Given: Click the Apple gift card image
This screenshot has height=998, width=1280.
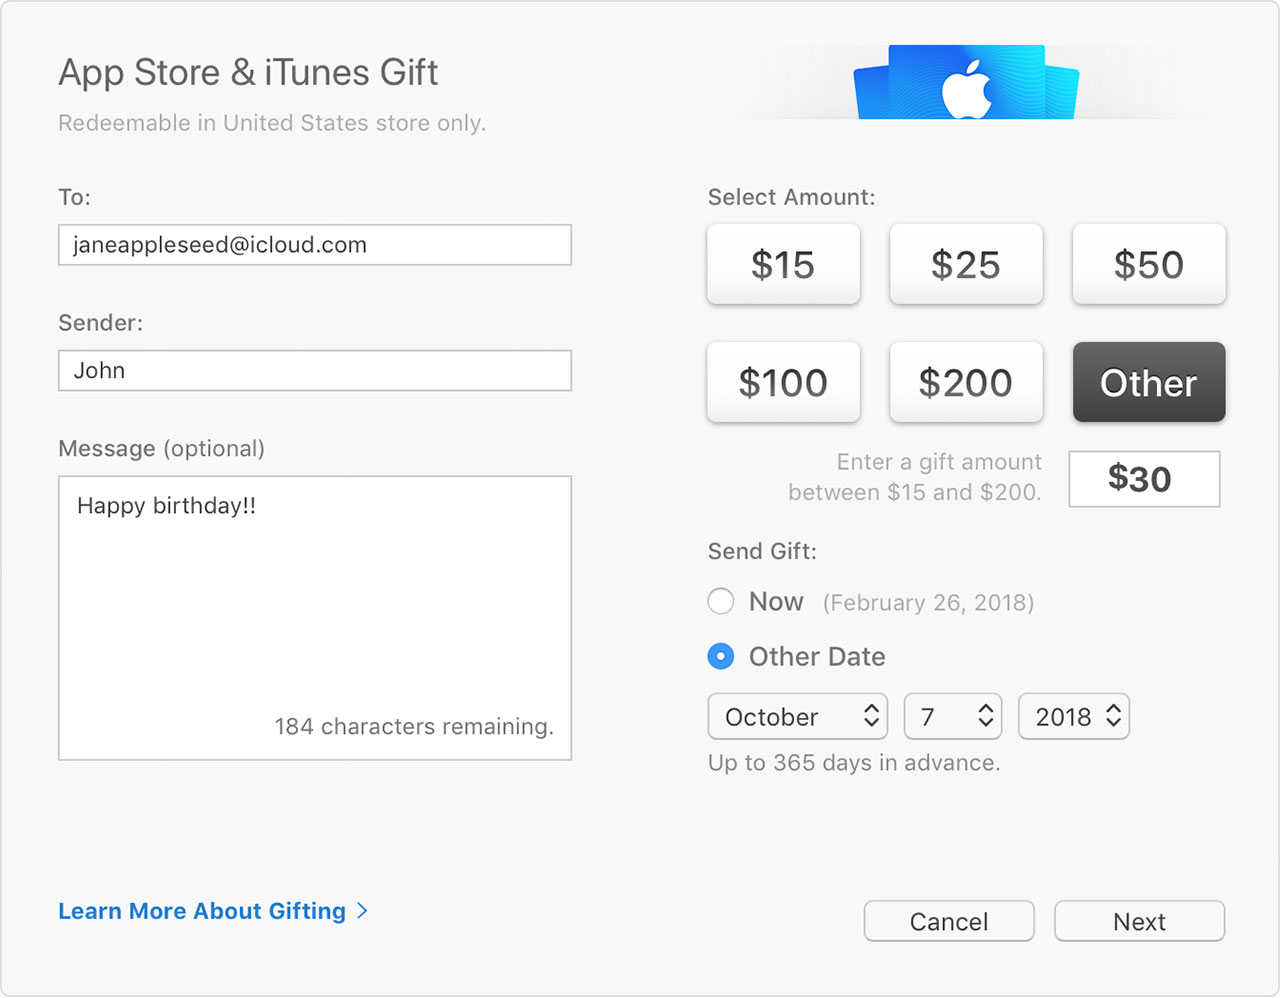Looking at the screenshot, I should tap(966, 82).
